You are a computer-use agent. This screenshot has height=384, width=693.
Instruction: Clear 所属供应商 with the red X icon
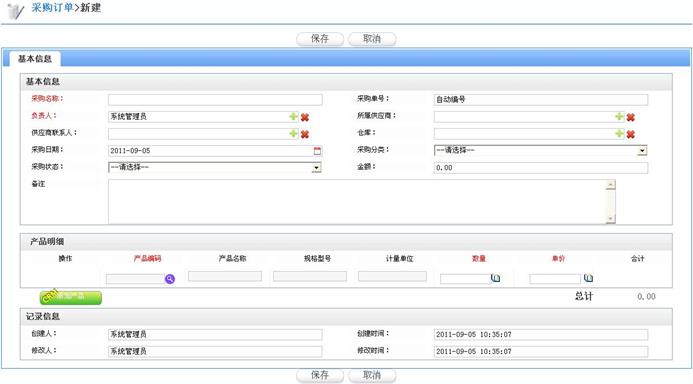click(631, 117)
